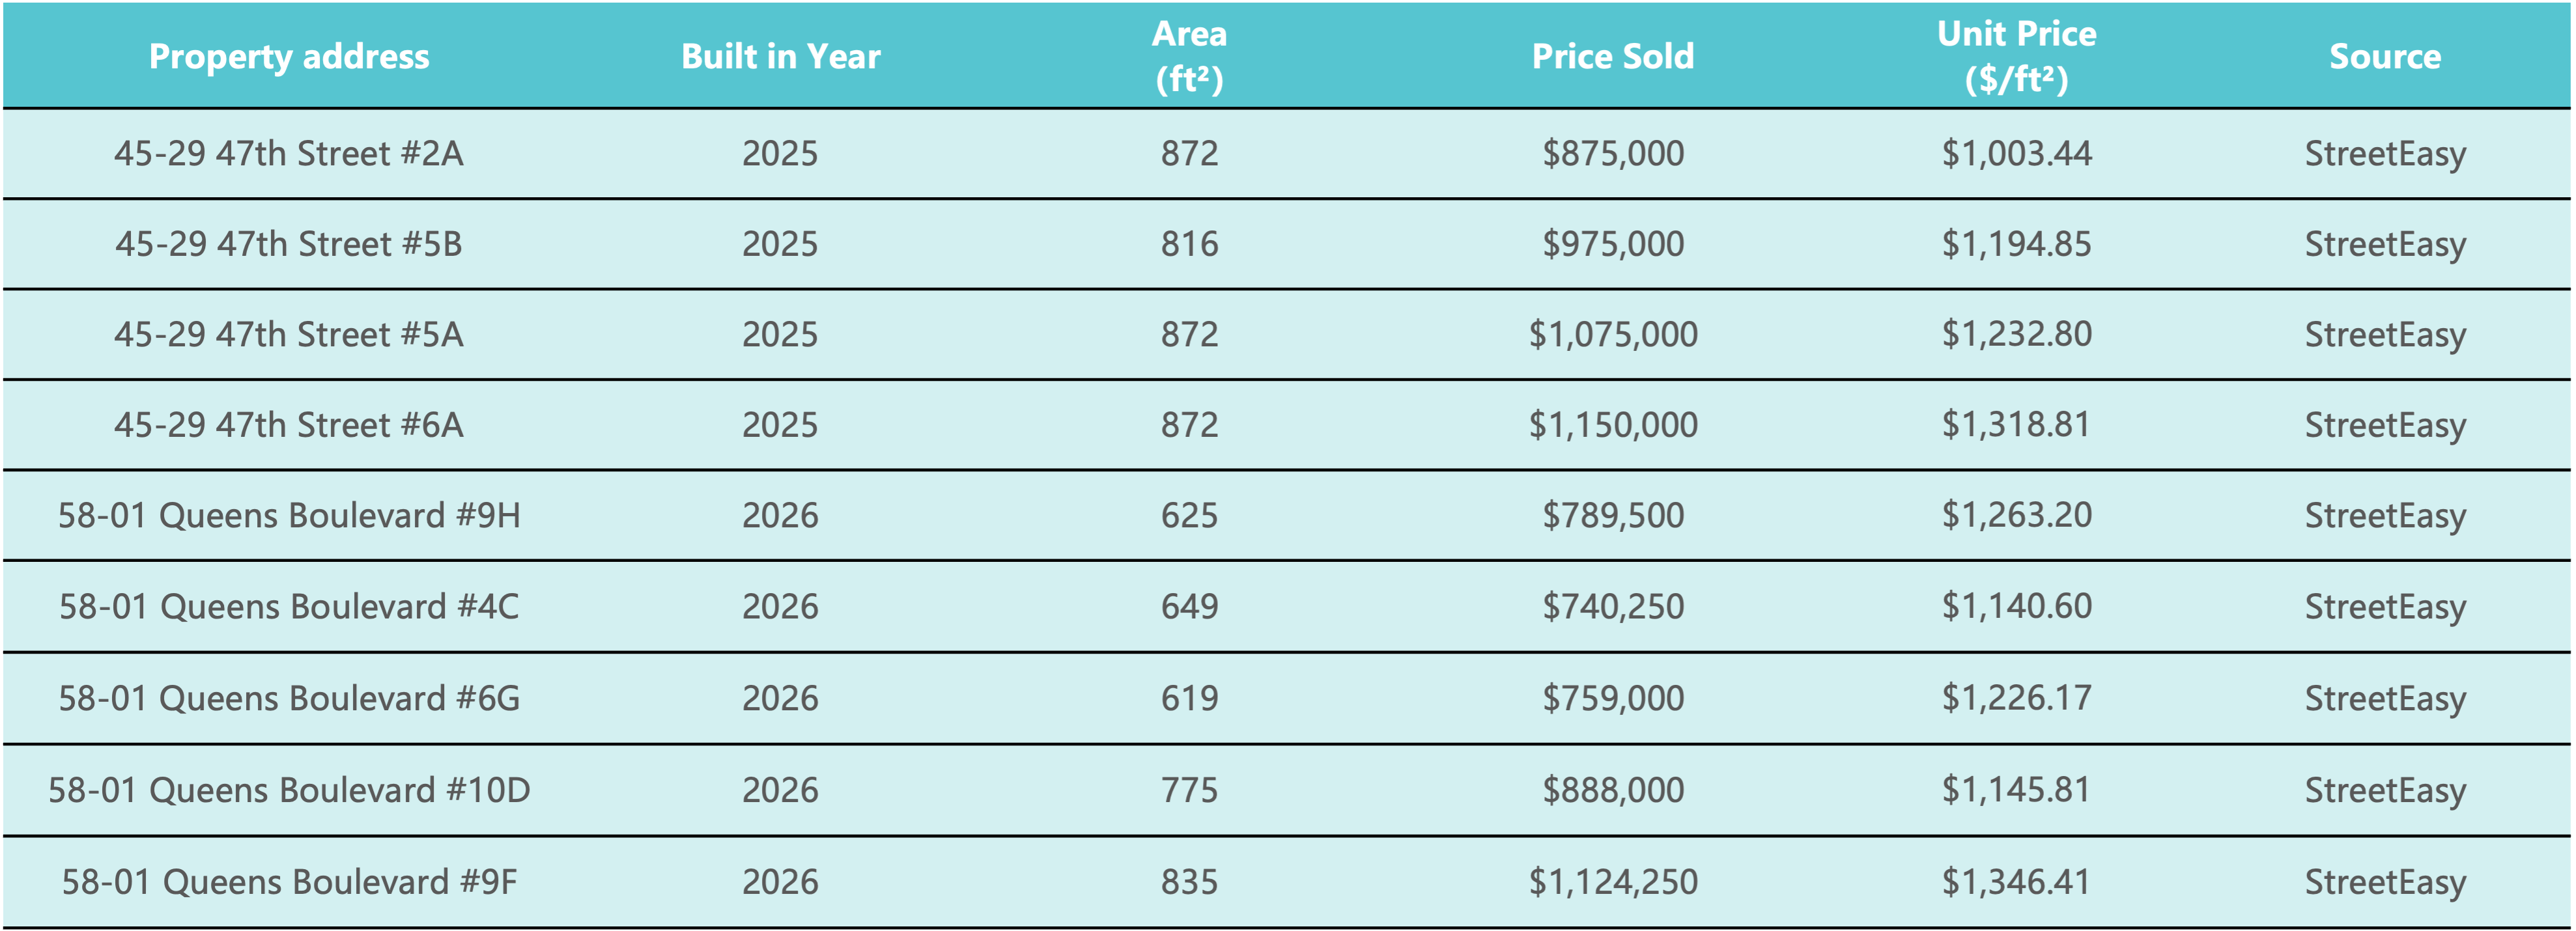
Task: Click the Built in Year header
Action: [x=780, y=56]
